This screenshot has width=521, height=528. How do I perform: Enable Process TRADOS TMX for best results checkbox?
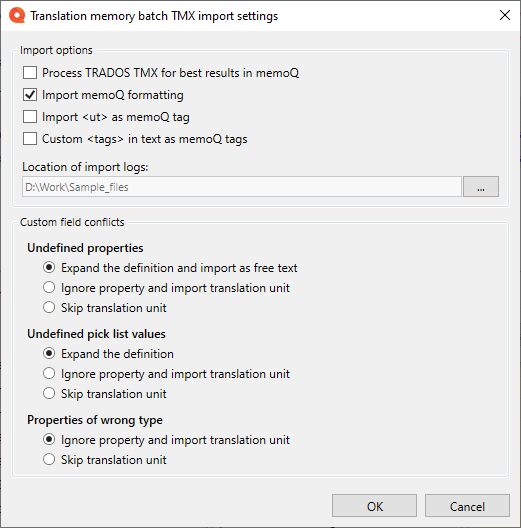click(x=30, y=73)
